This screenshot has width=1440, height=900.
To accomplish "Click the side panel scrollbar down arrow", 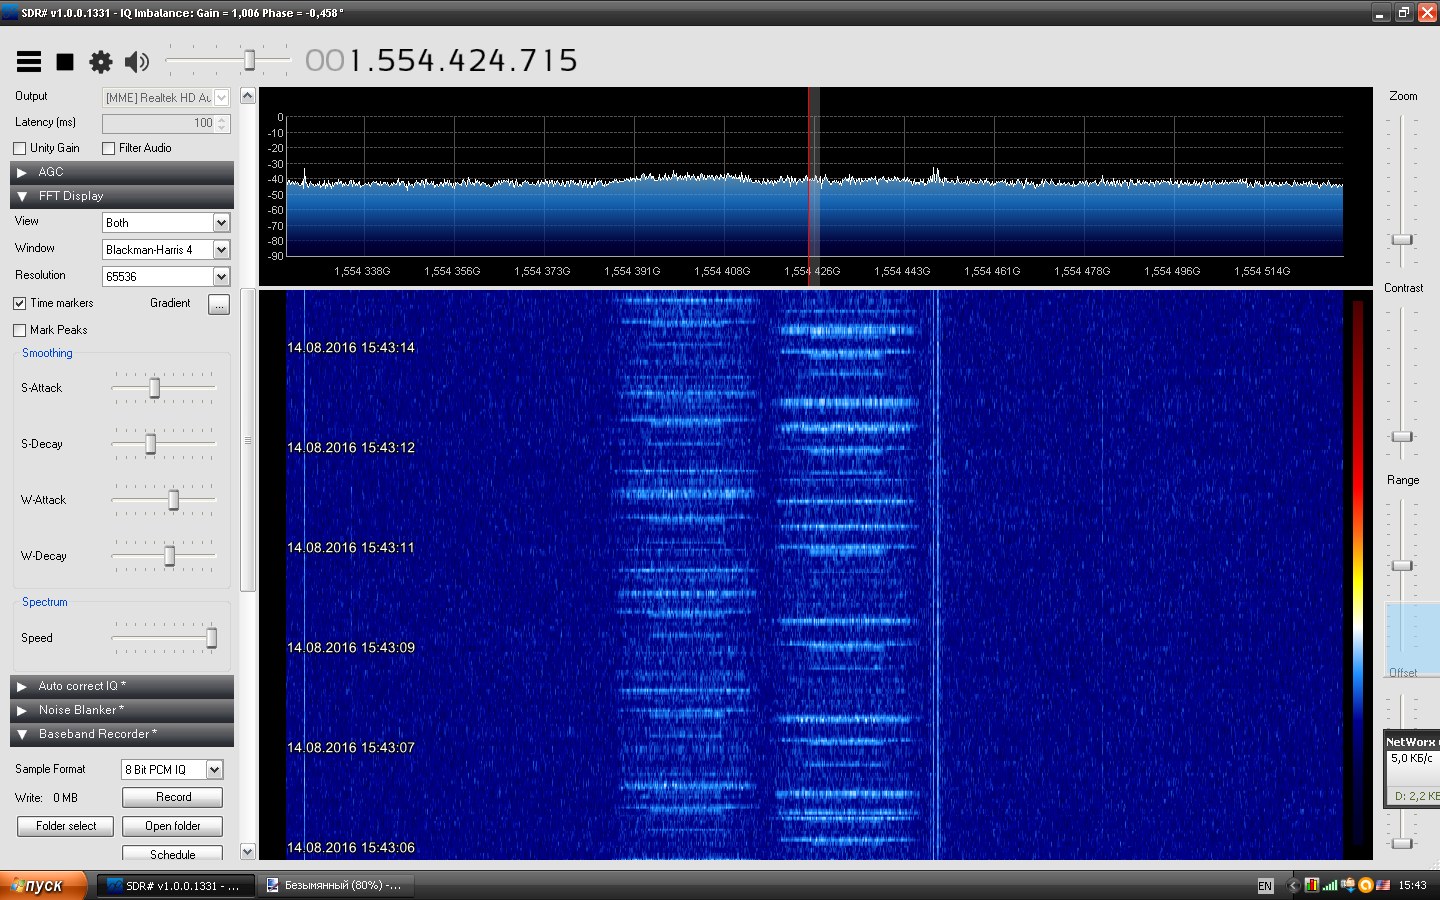I will pos(248,852).
